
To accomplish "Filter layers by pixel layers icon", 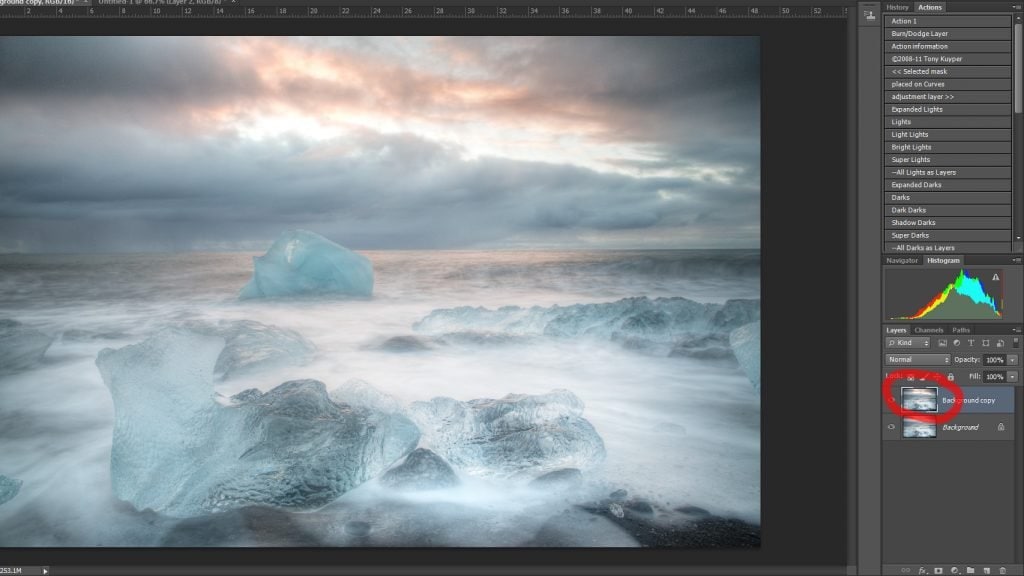I will [942, 343].
